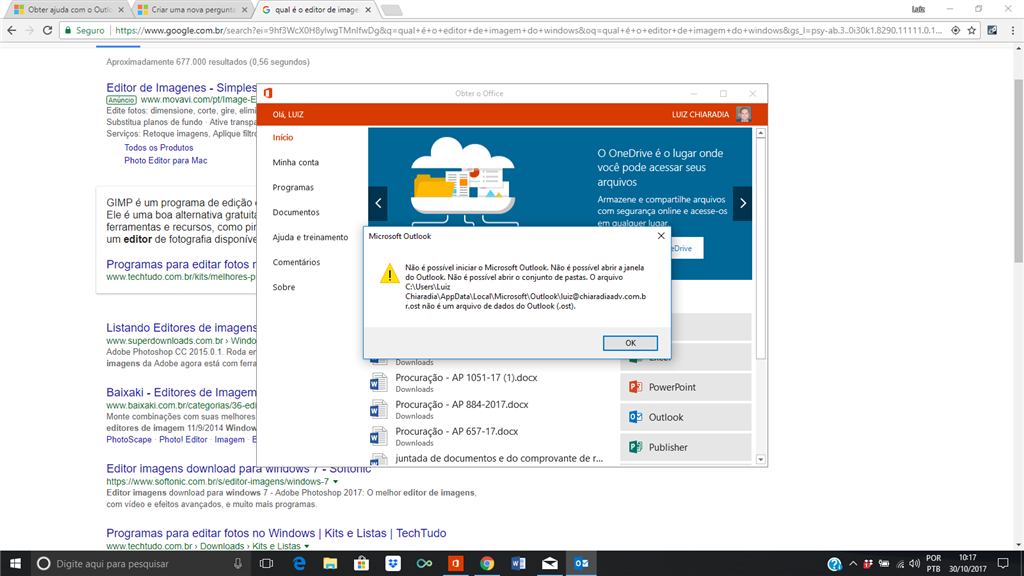1024x576 pixels.
Task: Switch to 'Criar uma nova pergunta' Chrome tab
Action: (192, 10)
